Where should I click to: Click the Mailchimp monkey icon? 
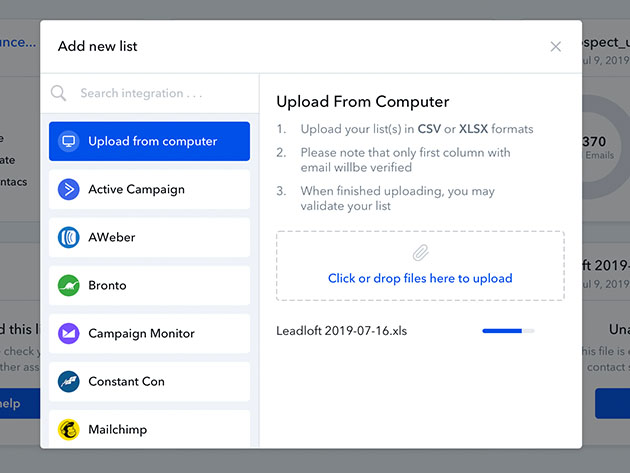[x=69, y=429]
